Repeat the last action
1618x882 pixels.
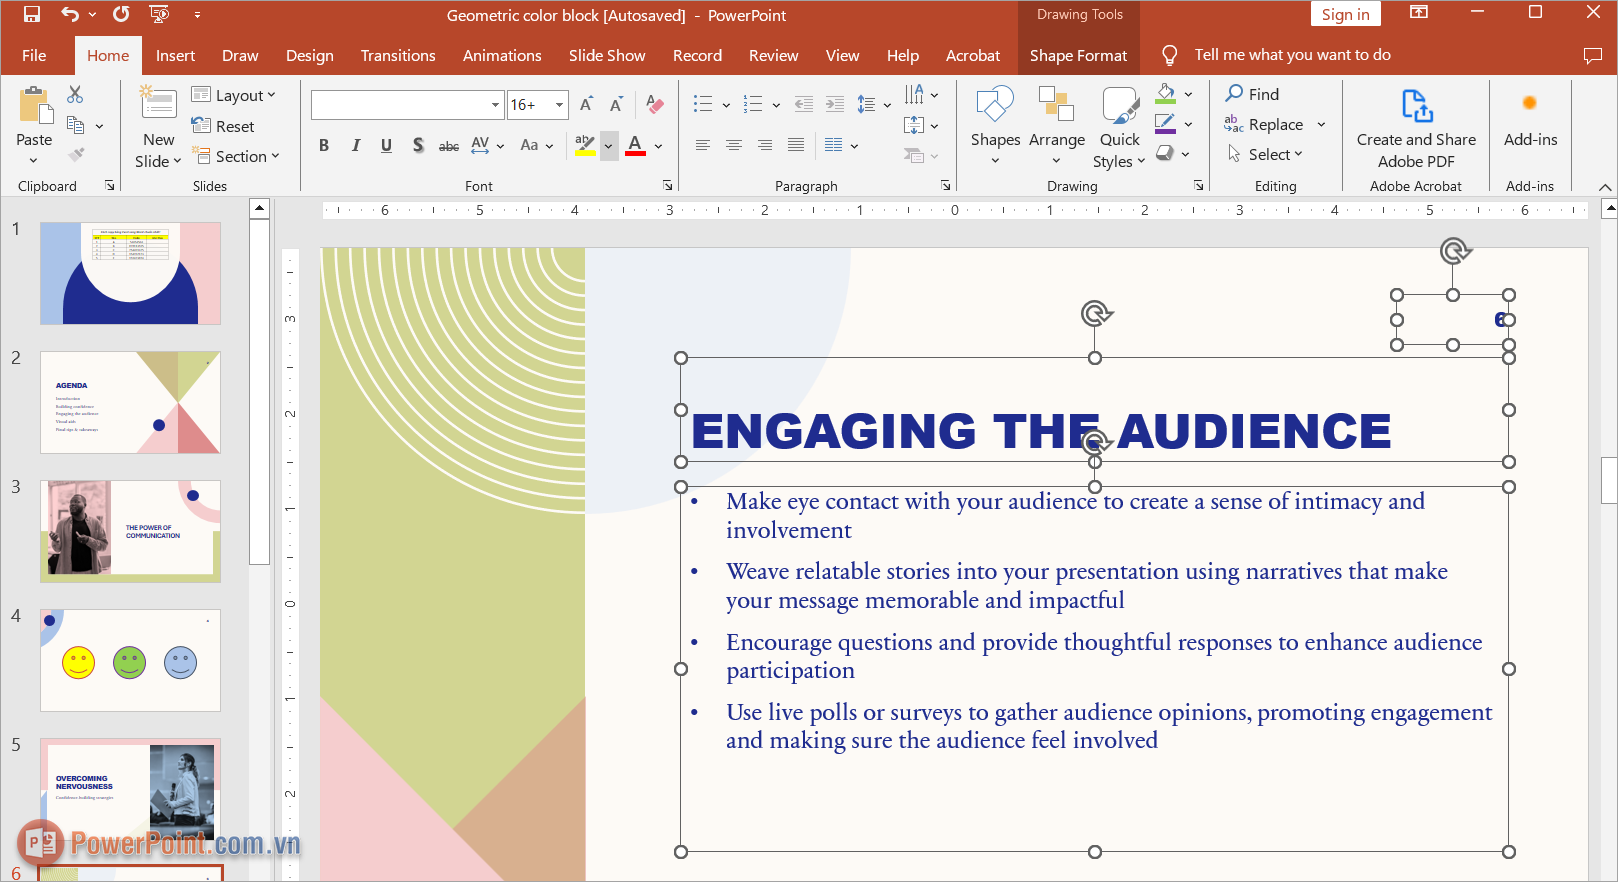[x=121, y=14]
